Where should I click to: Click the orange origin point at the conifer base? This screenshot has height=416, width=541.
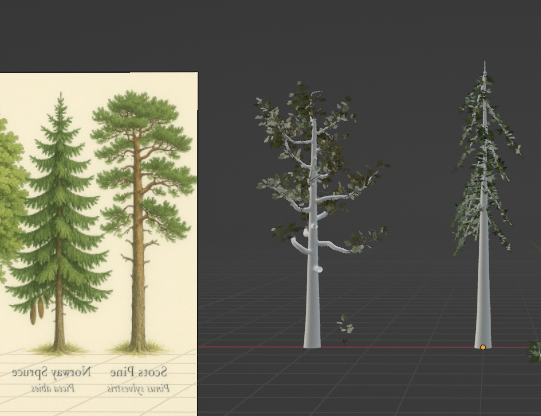click(483, 347)
